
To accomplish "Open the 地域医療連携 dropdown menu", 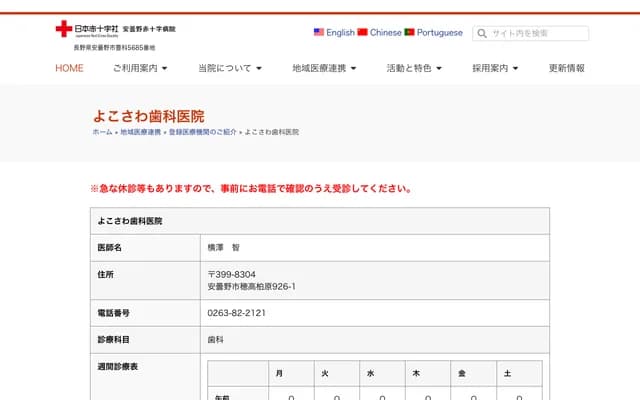I will [x=324, y=68].
